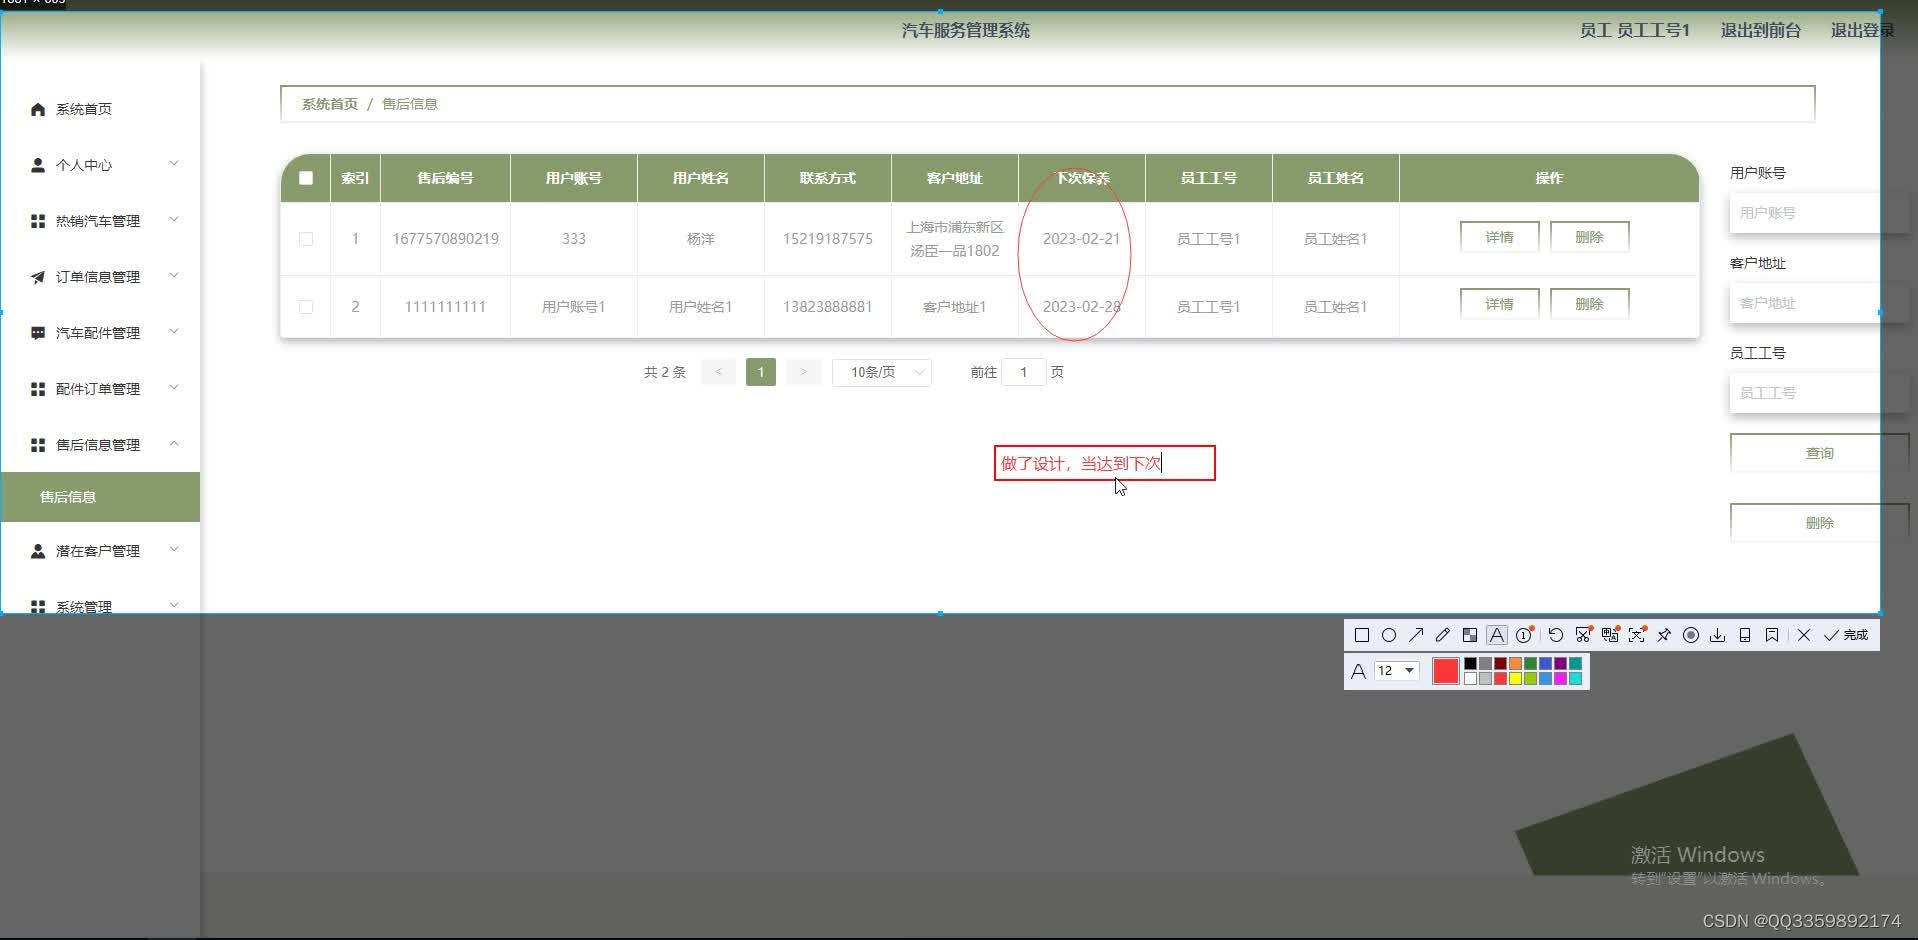The width and height of the screenshot is (1918, 940).
Task: Undo the last annotation
Action: click(x=1556, y=635)
